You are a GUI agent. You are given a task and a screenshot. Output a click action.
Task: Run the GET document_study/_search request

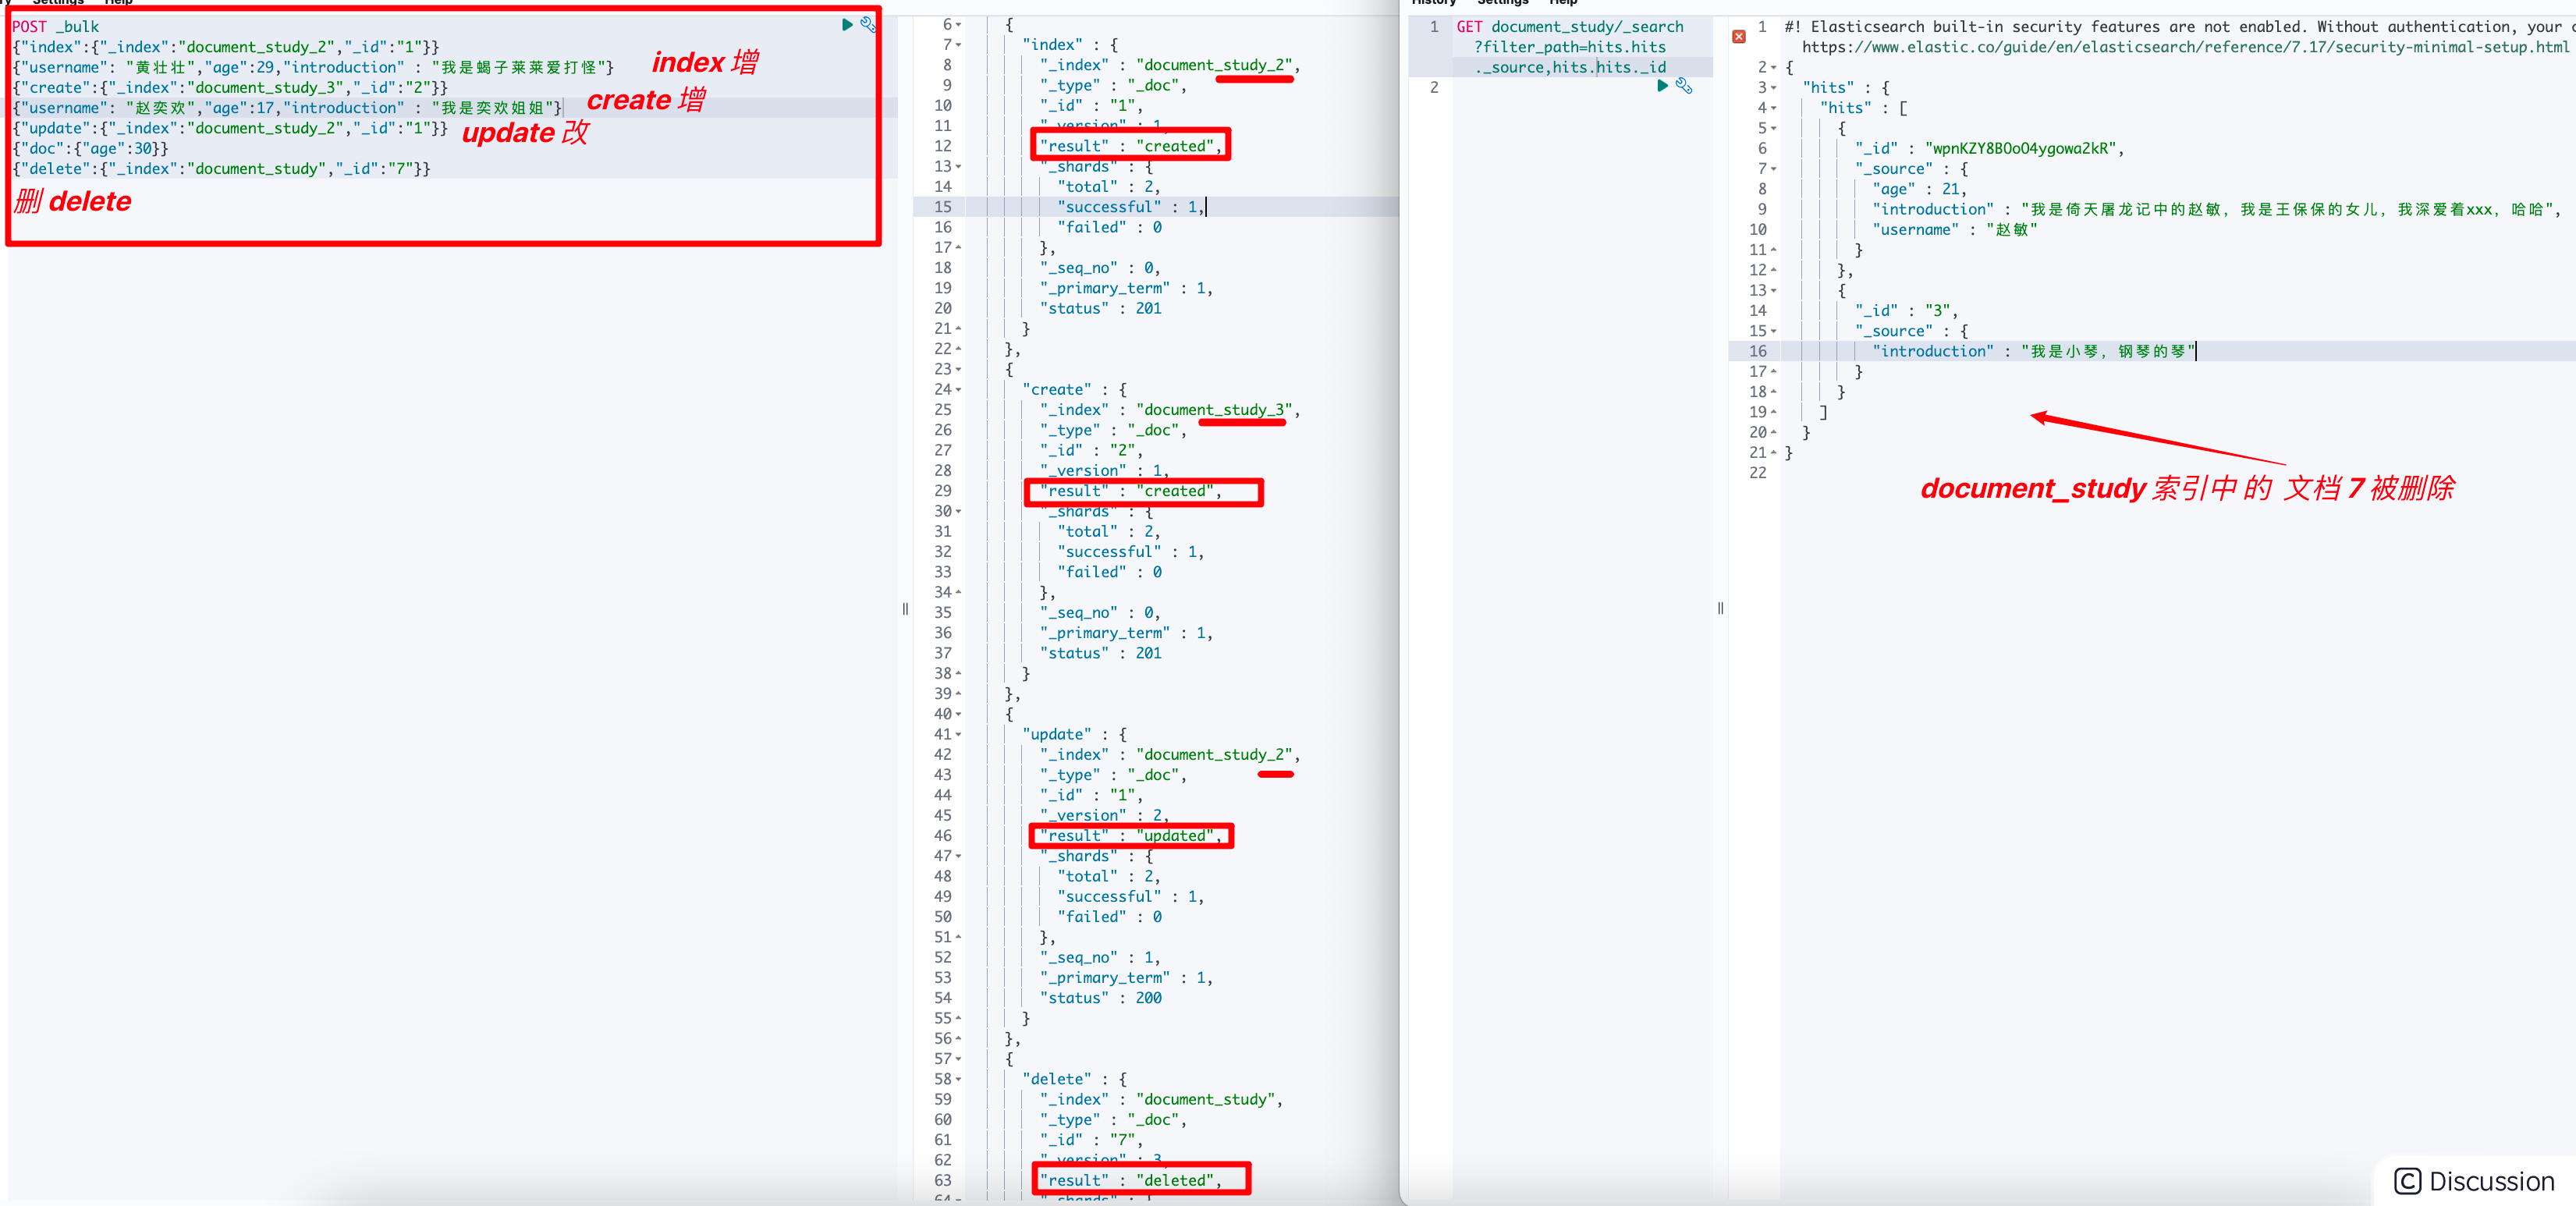tap(1662, 86)
